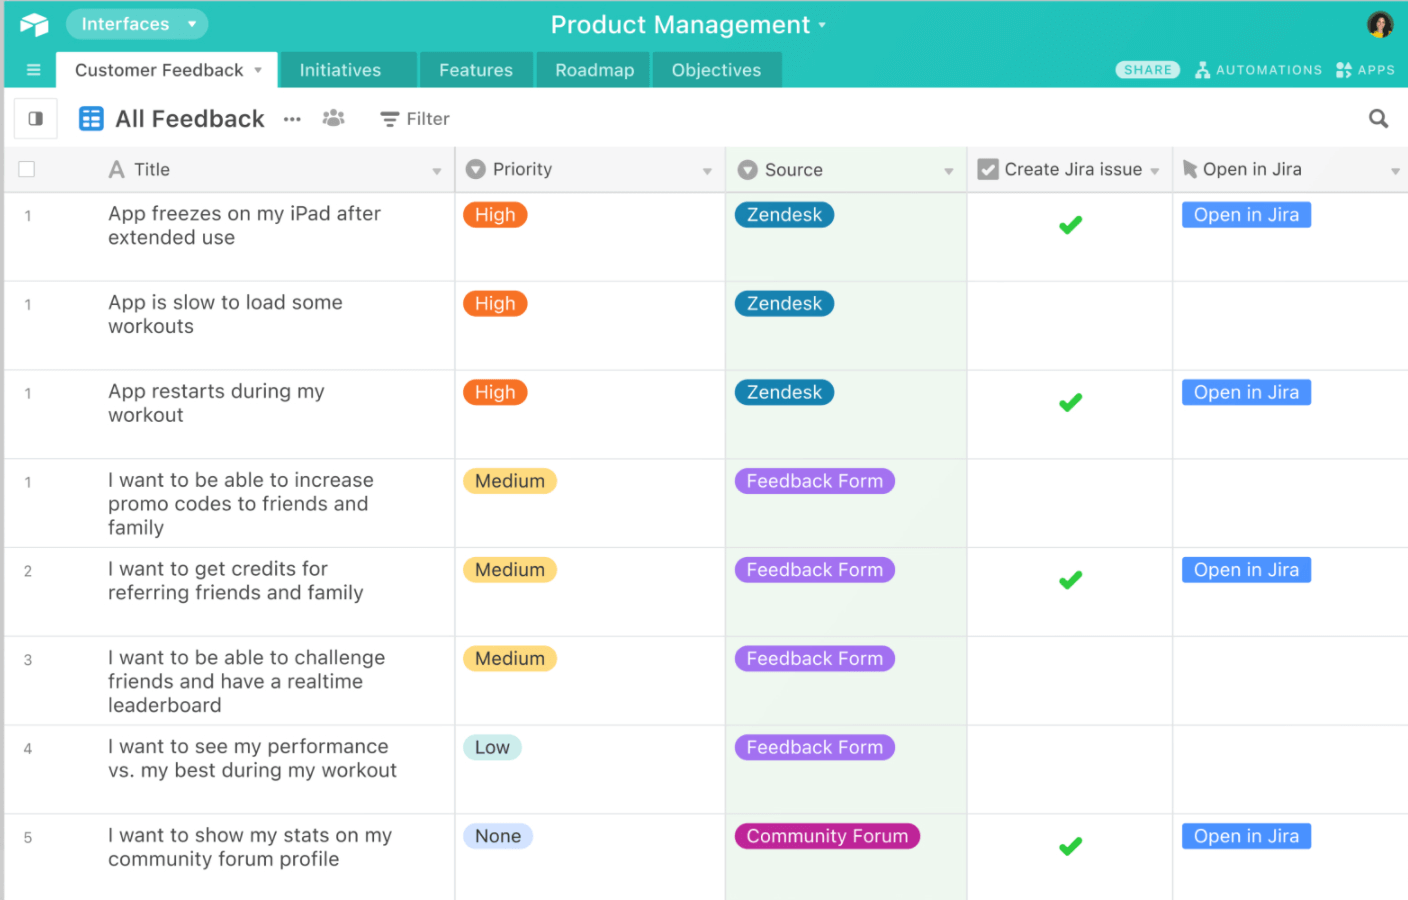The height and width of the screenshot is (900, 1408).
Task: Click the collaborators people icon
Action: click(x=334, y=118)
